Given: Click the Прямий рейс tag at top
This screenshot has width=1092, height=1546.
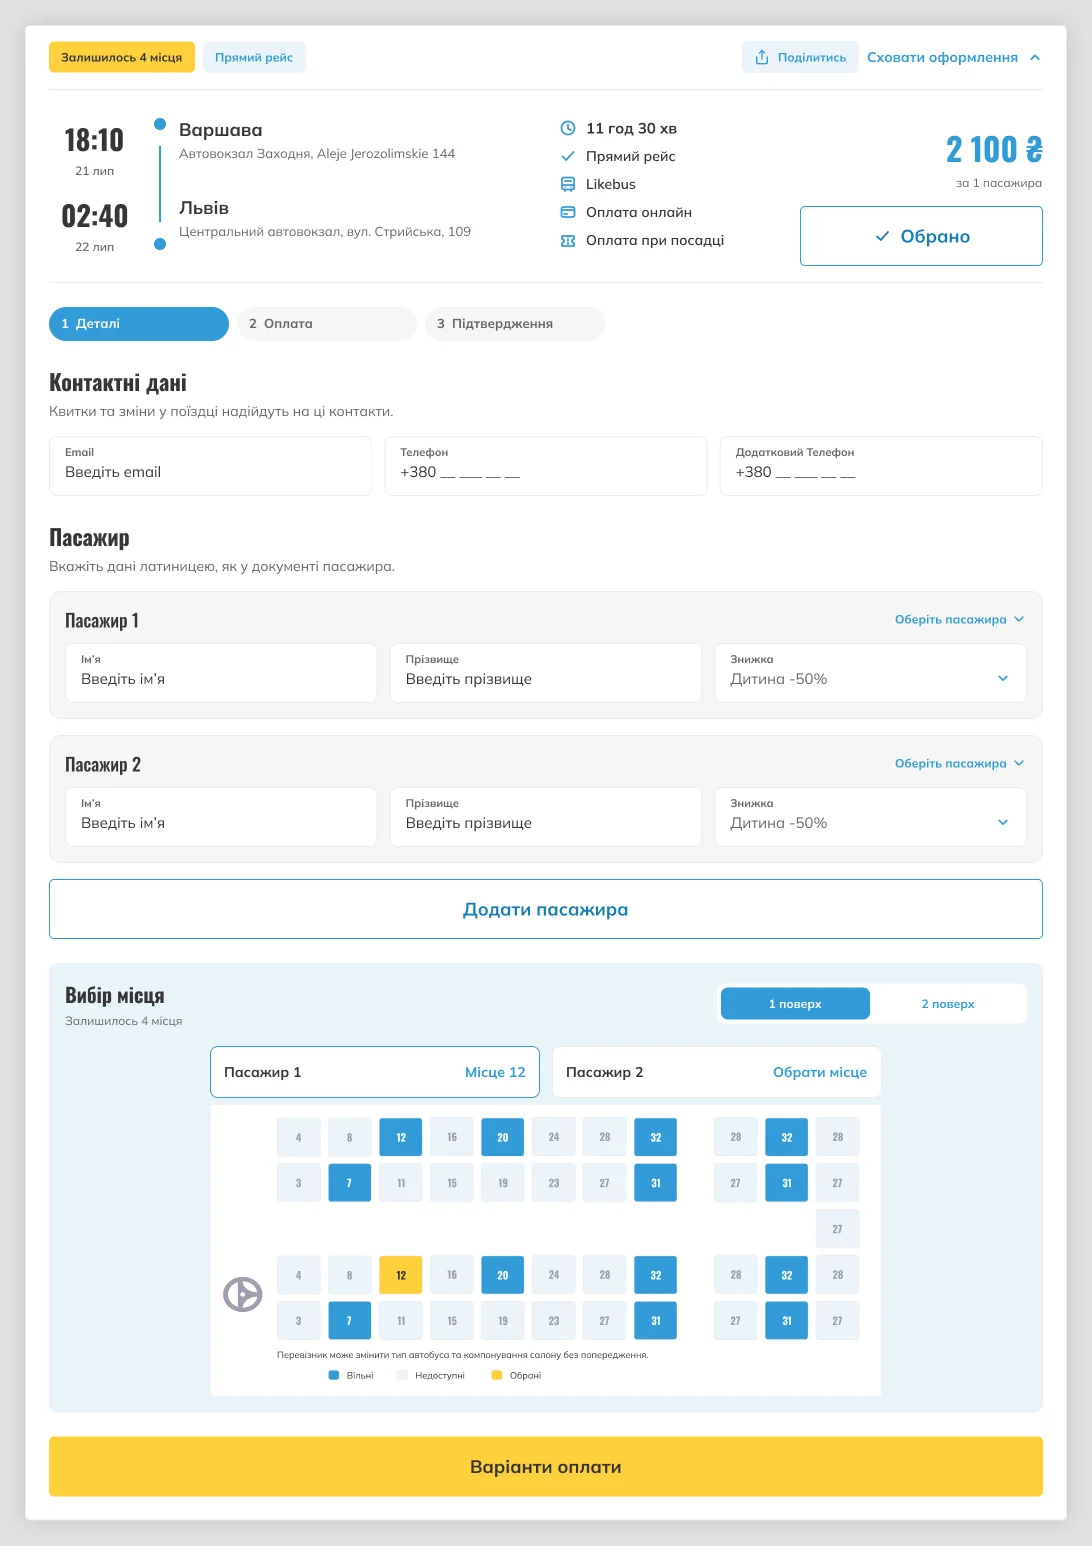Looking at the screenshot, I should click(254, 57).
